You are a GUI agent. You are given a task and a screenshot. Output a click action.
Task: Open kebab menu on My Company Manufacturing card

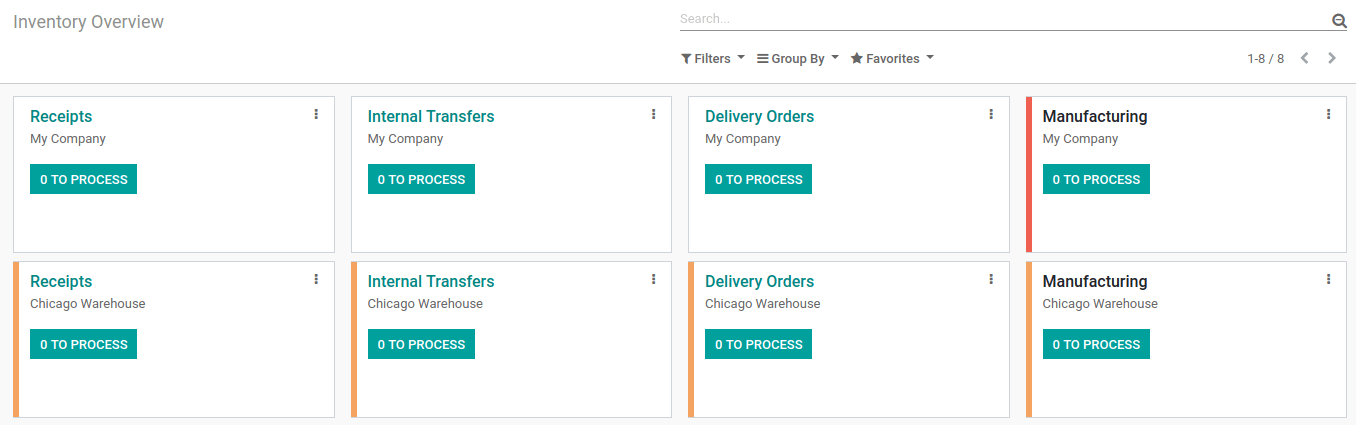tap(1328, 114)
